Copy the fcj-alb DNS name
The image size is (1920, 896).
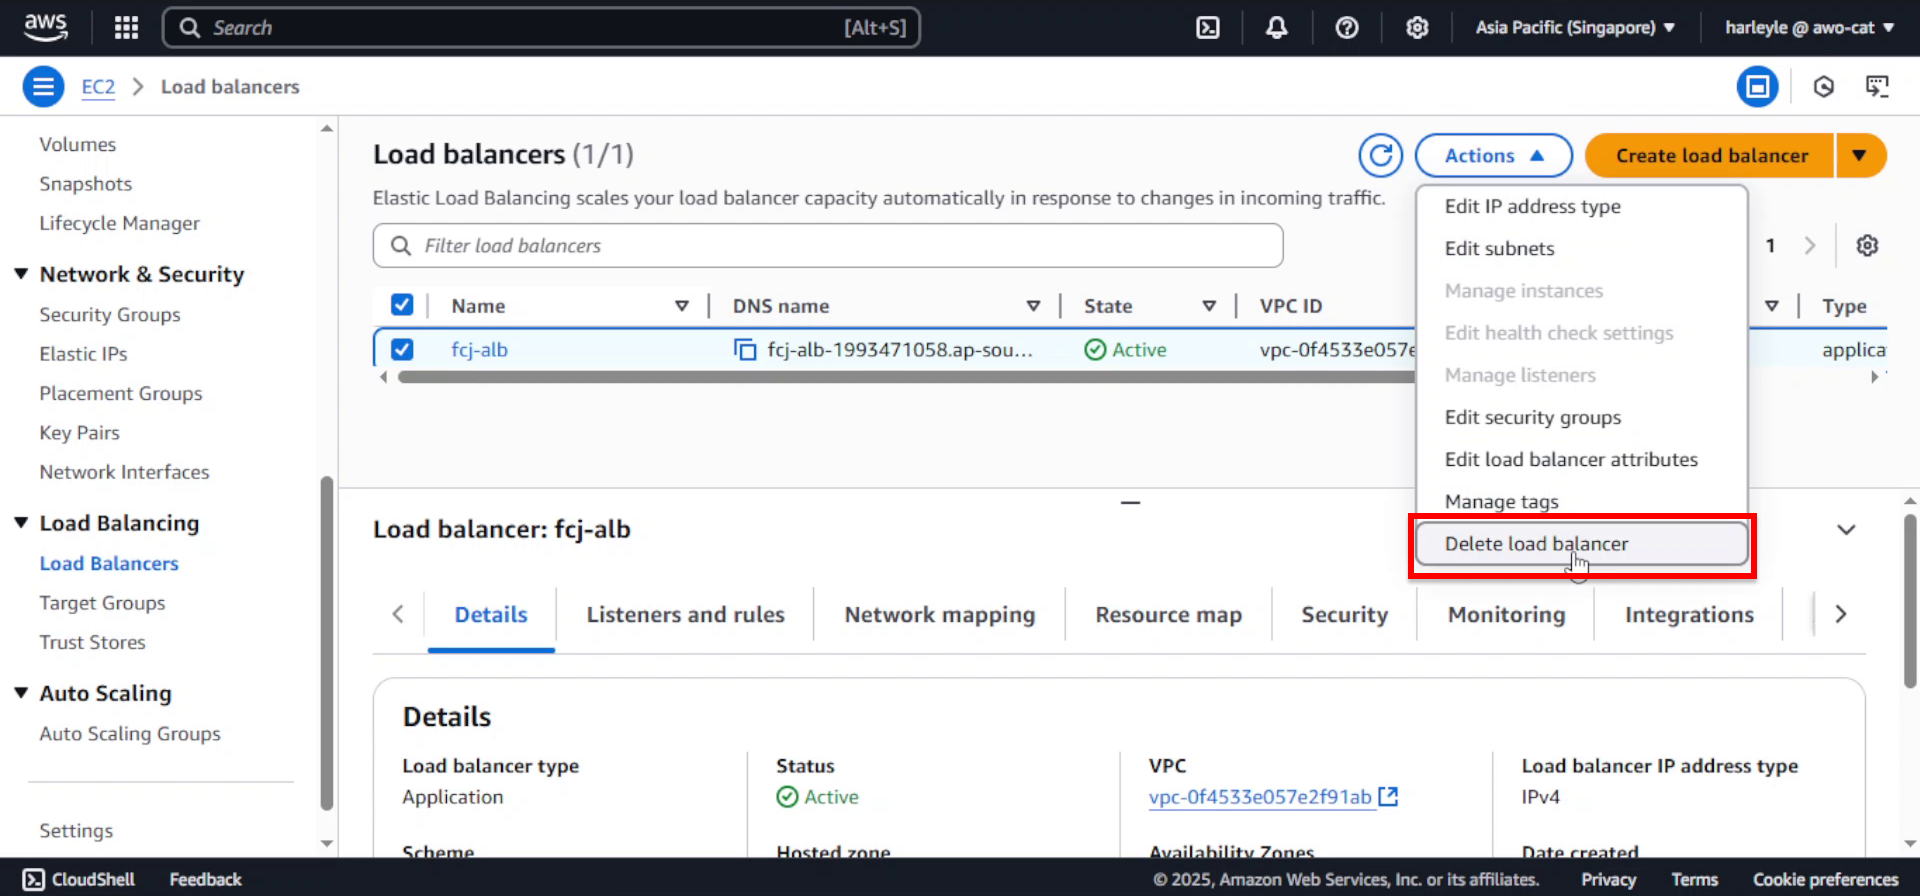745,350
